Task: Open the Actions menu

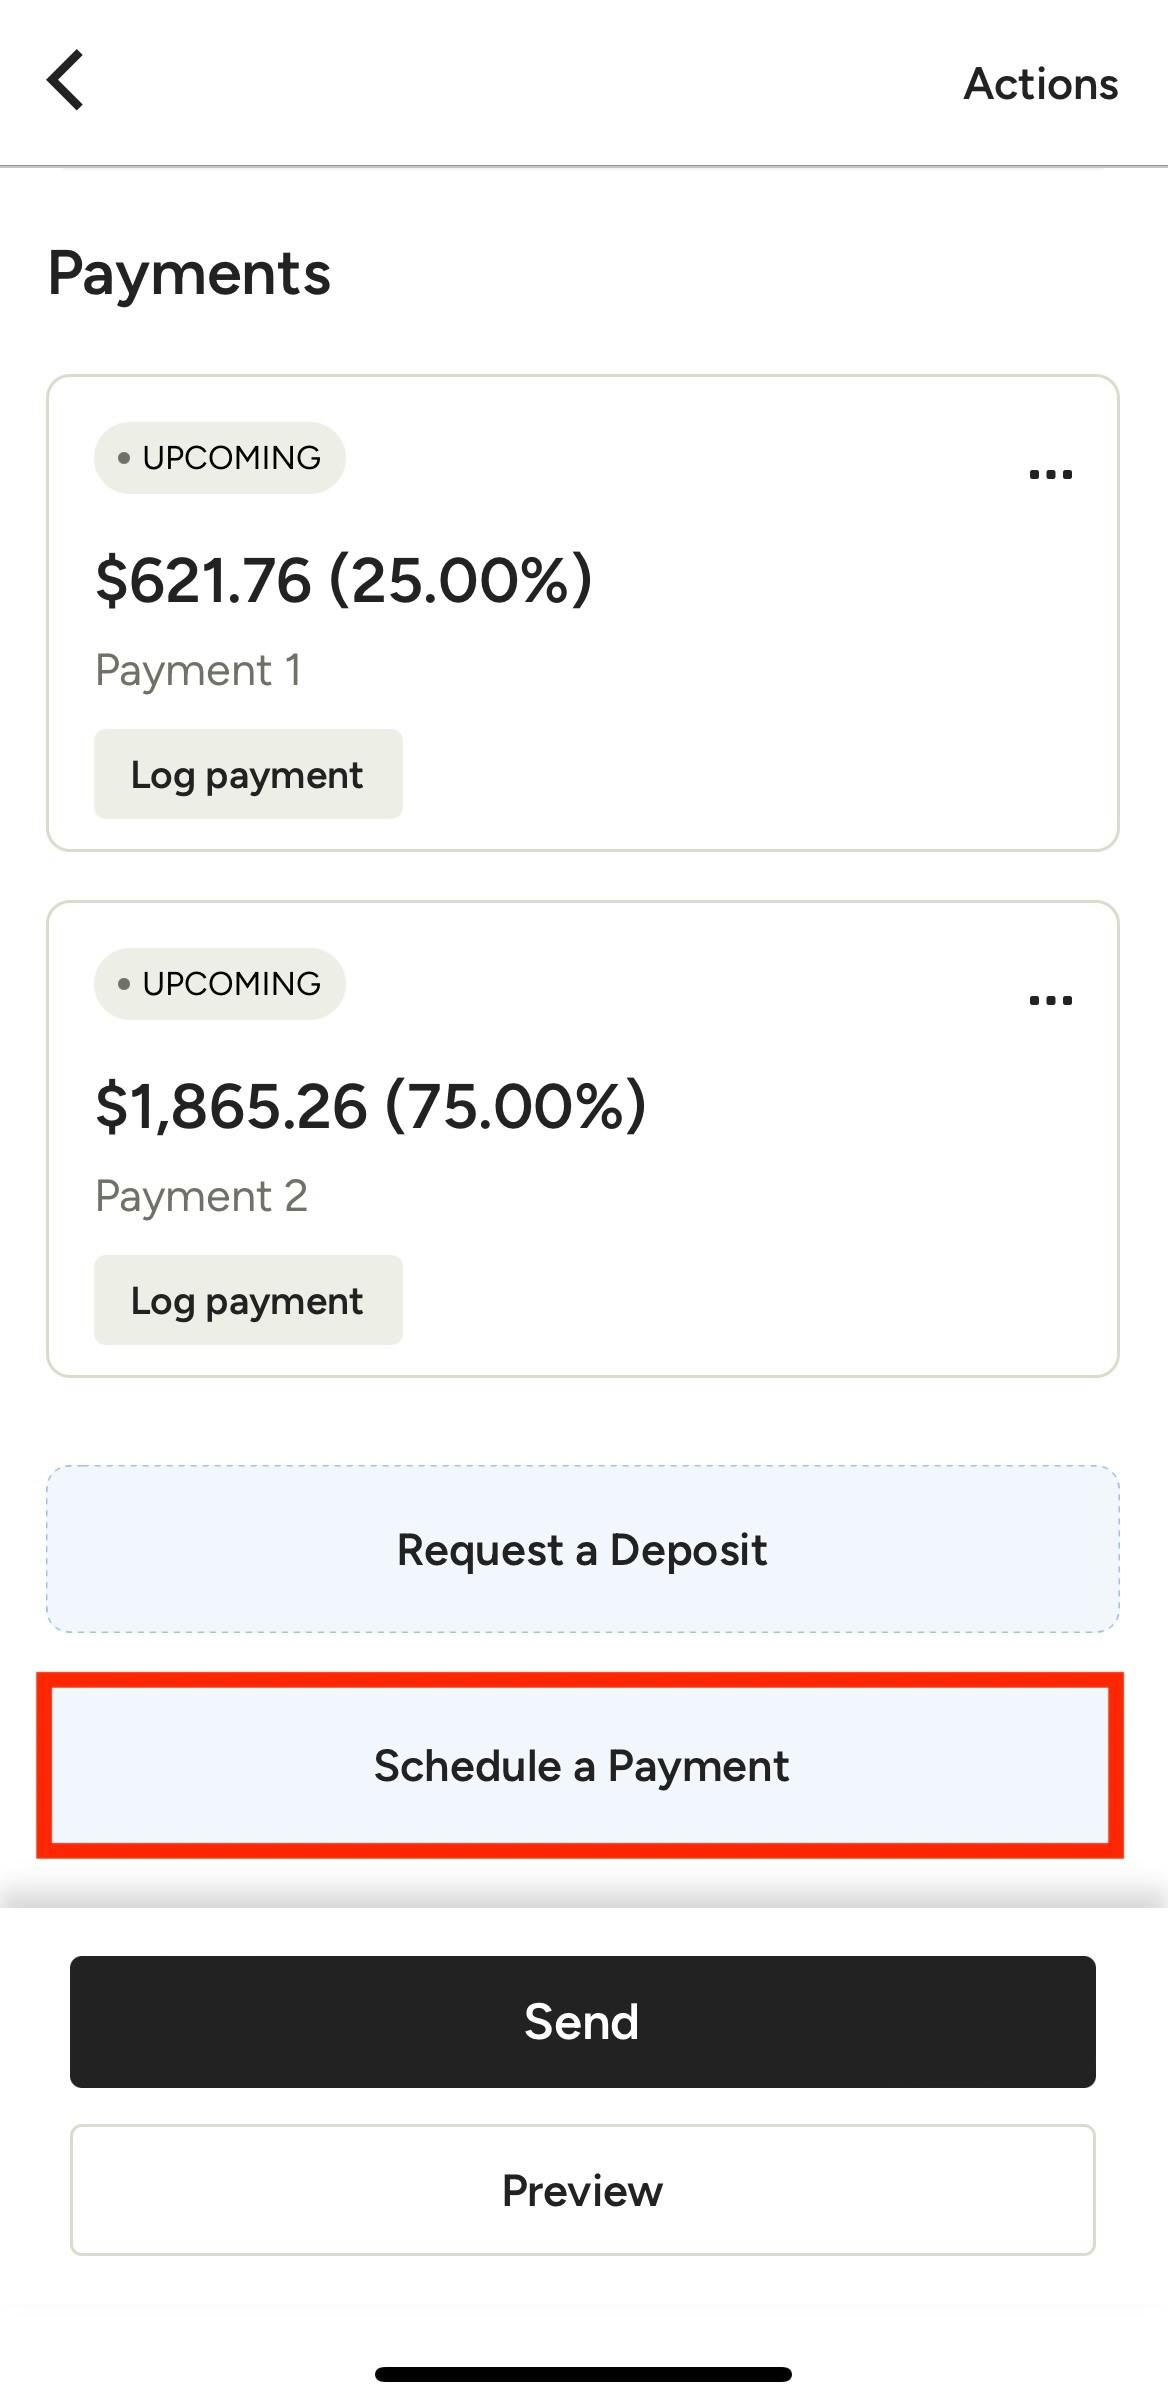Action: click(1040, 84)
